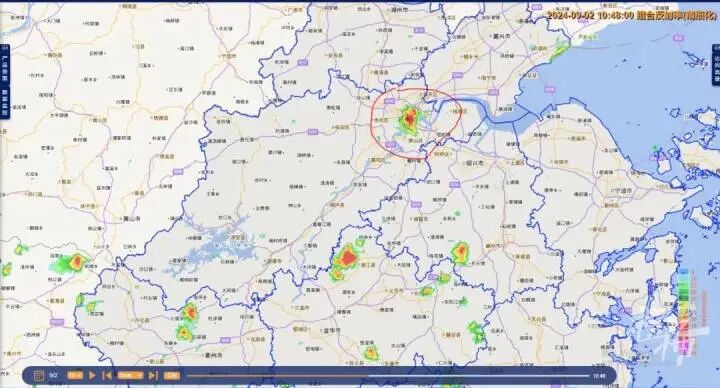The height and width of the screenshot is (388, 720).
Task: Open the orange dropdown between the frame-step buttons
Action: point(130,376)
